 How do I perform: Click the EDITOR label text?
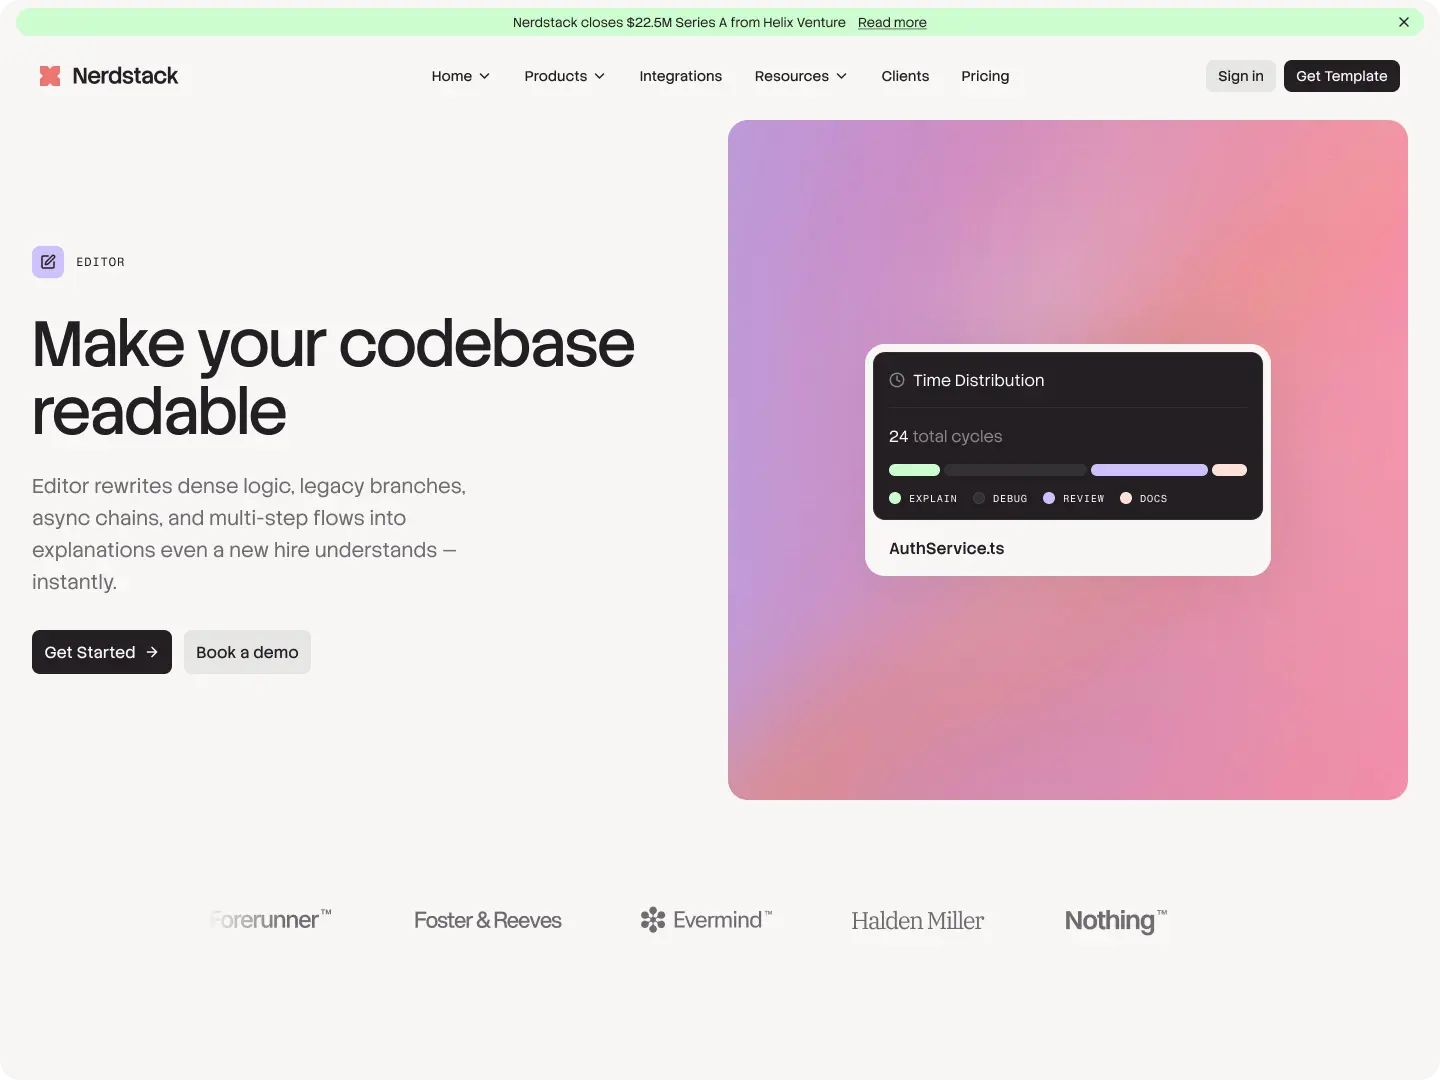[101, 262]
